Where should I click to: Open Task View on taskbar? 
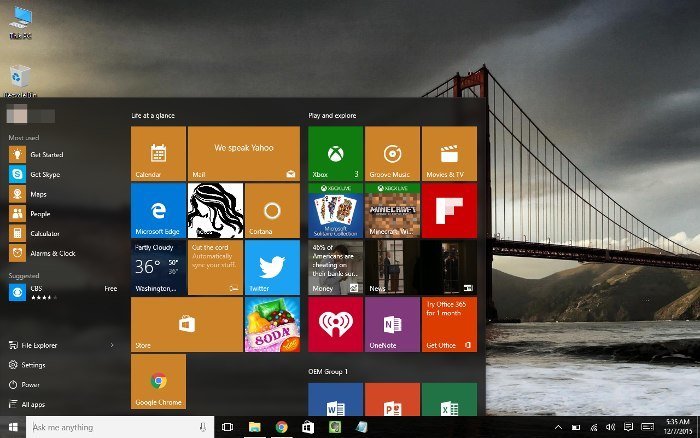pyautogui.click(x=228, y=427)
